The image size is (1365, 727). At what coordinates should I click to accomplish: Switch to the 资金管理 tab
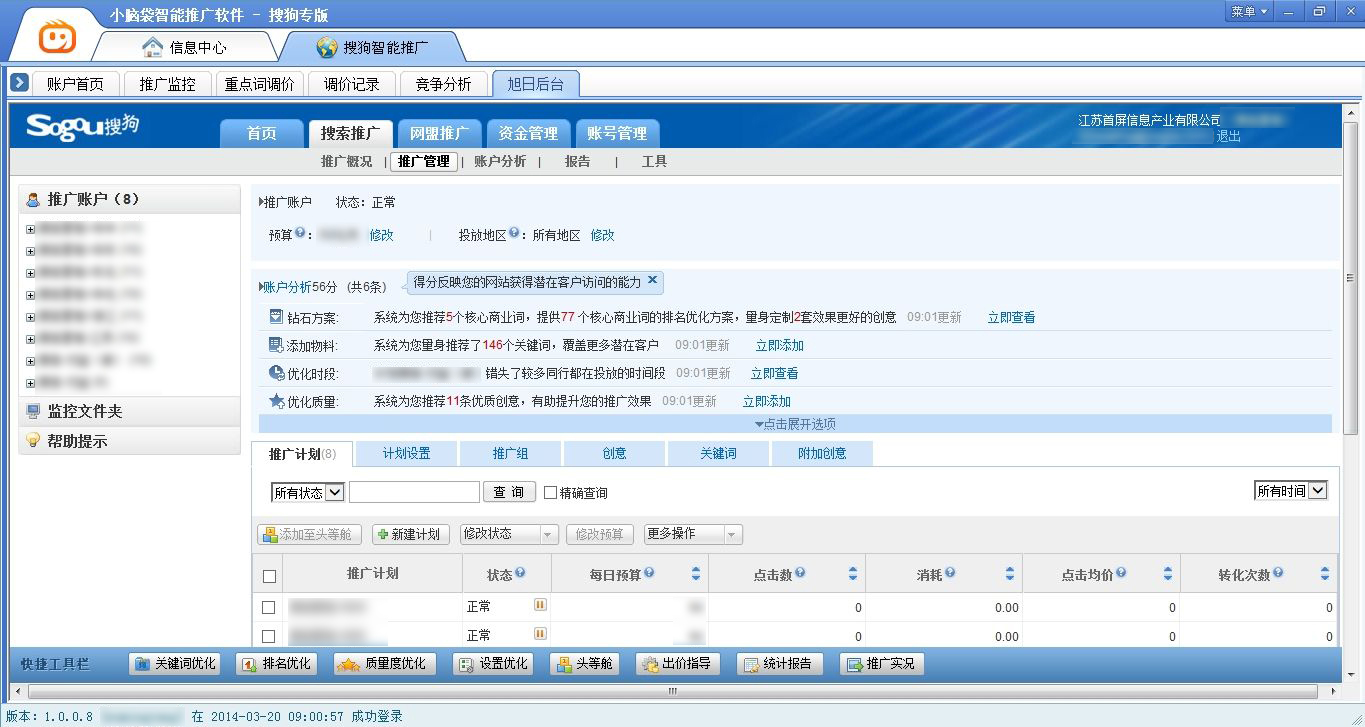click(528, 132)
